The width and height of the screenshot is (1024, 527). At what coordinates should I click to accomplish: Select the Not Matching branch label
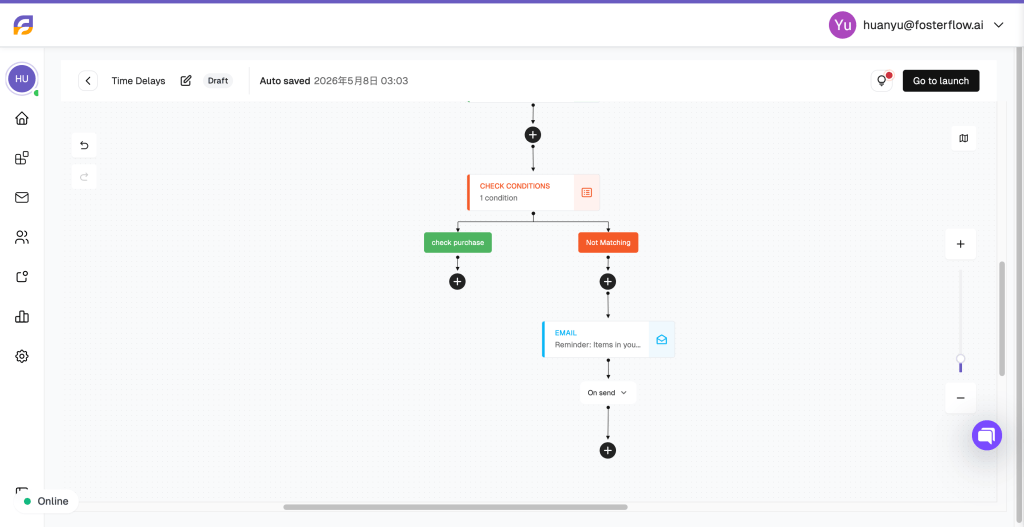(608, 242)
